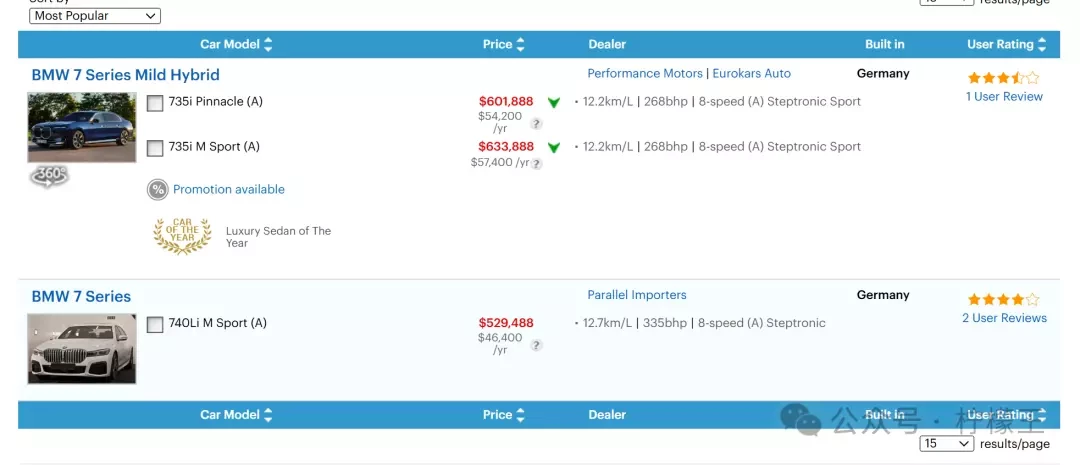Open the Most Popular sort dropdown
This screenshot has width=1080, height=465.
coord(95,16)
